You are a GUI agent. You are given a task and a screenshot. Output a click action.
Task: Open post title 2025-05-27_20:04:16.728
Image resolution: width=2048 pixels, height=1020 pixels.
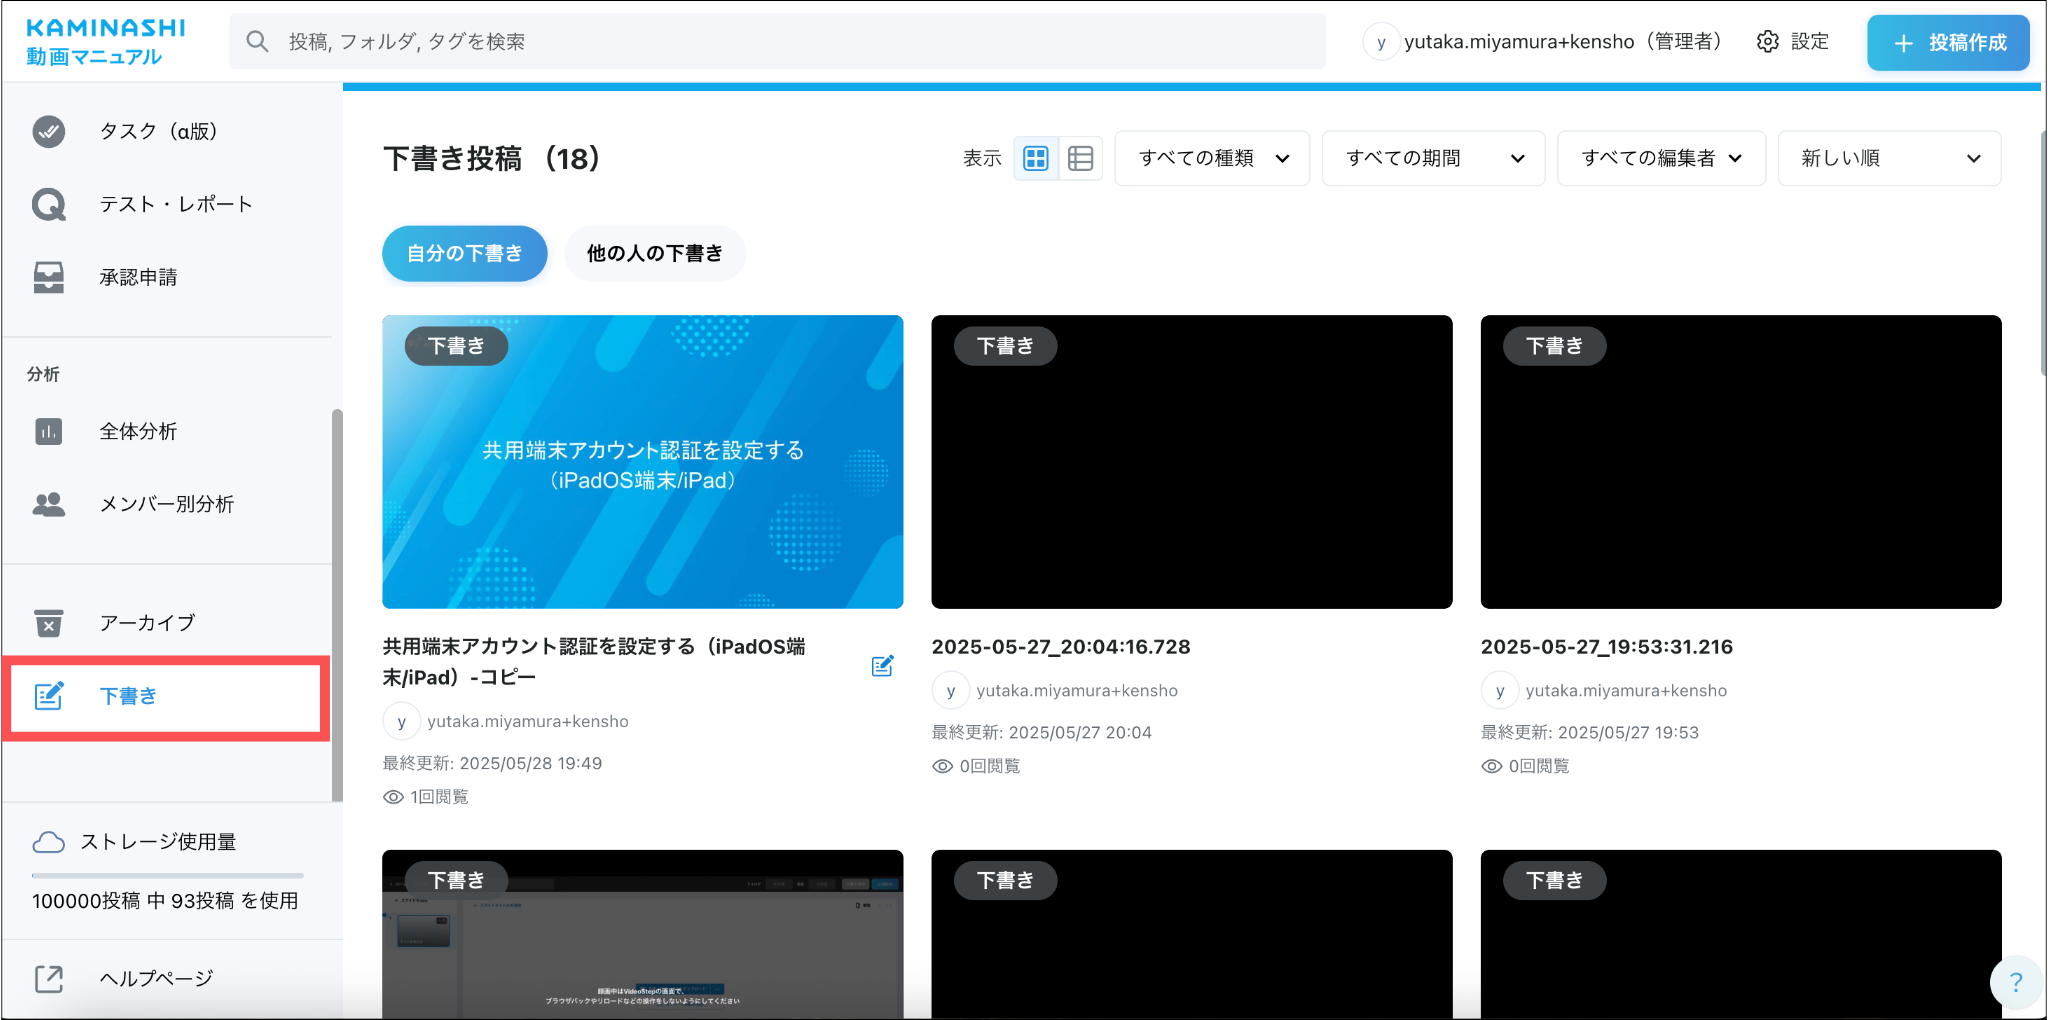pos(1061,647)
